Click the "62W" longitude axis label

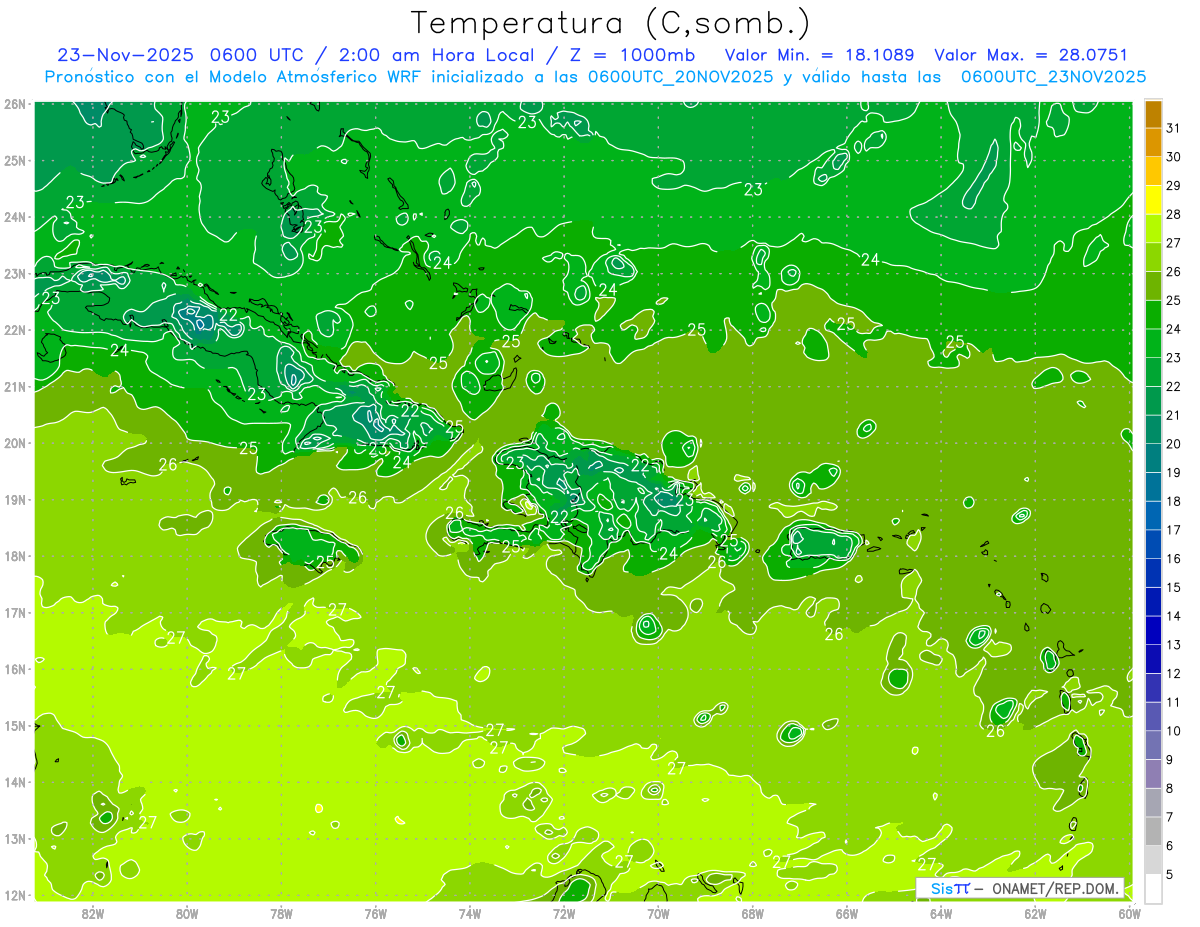(1035, 913)
